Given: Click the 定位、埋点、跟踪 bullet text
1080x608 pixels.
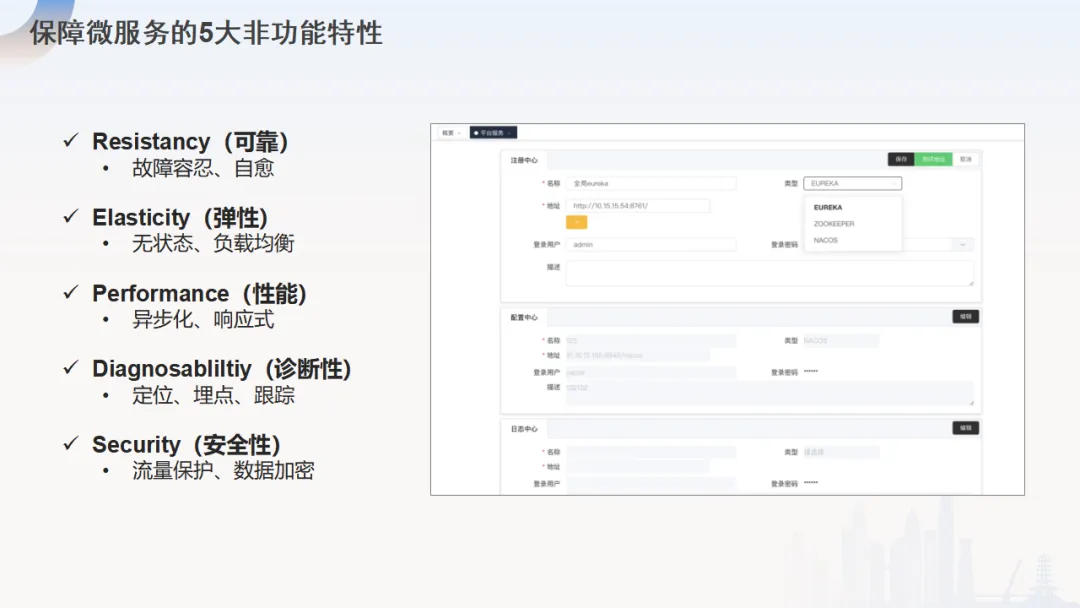Looking at the screenshot, I should tap(214, 395).
